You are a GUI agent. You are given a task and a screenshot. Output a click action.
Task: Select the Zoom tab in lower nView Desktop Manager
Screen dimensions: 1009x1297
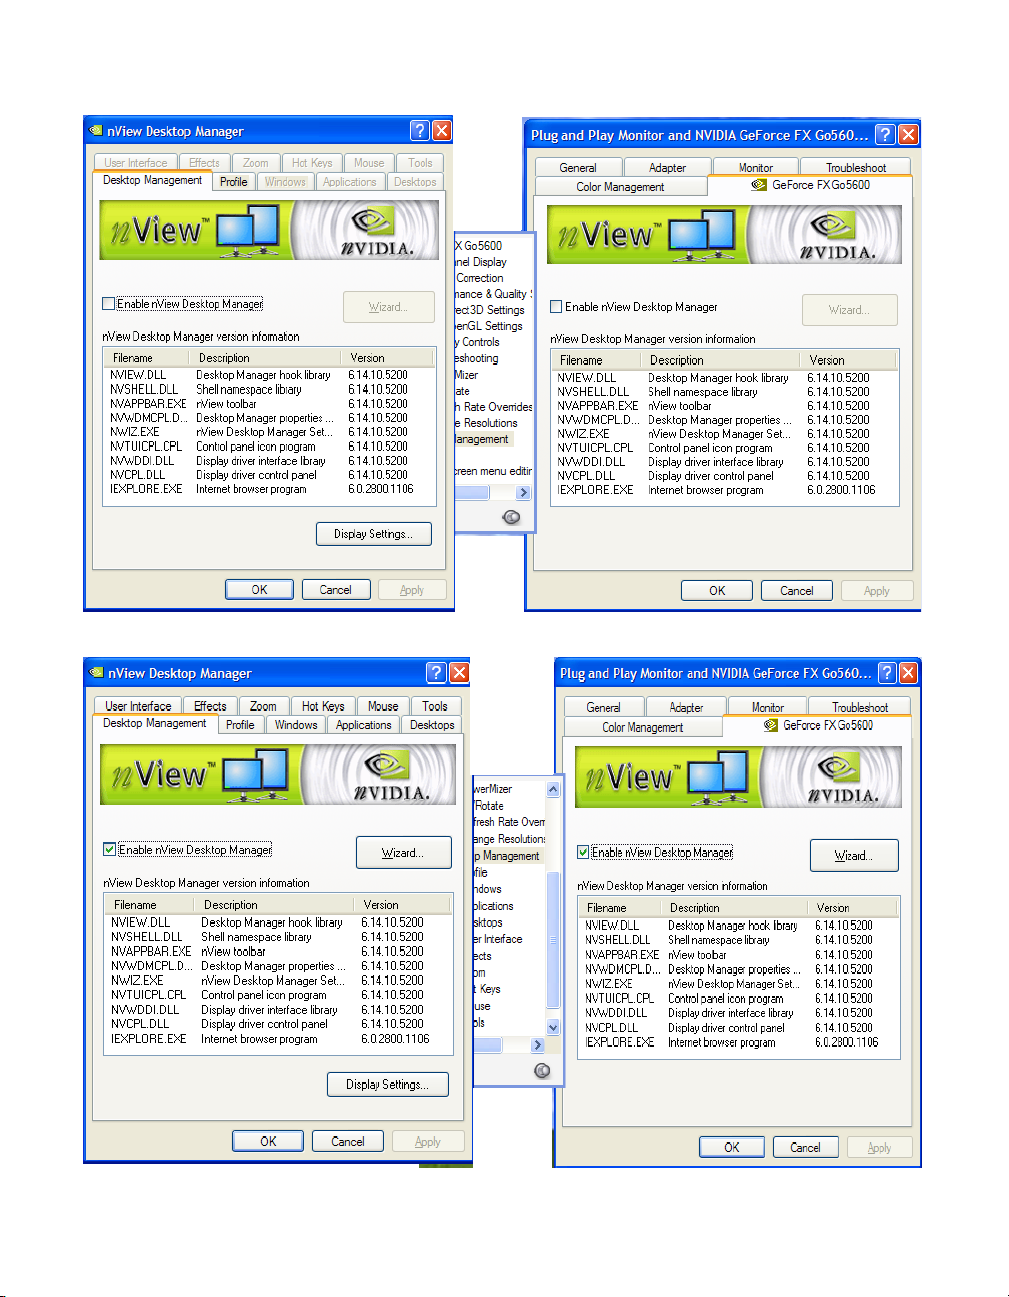click(x=263, y=706)
